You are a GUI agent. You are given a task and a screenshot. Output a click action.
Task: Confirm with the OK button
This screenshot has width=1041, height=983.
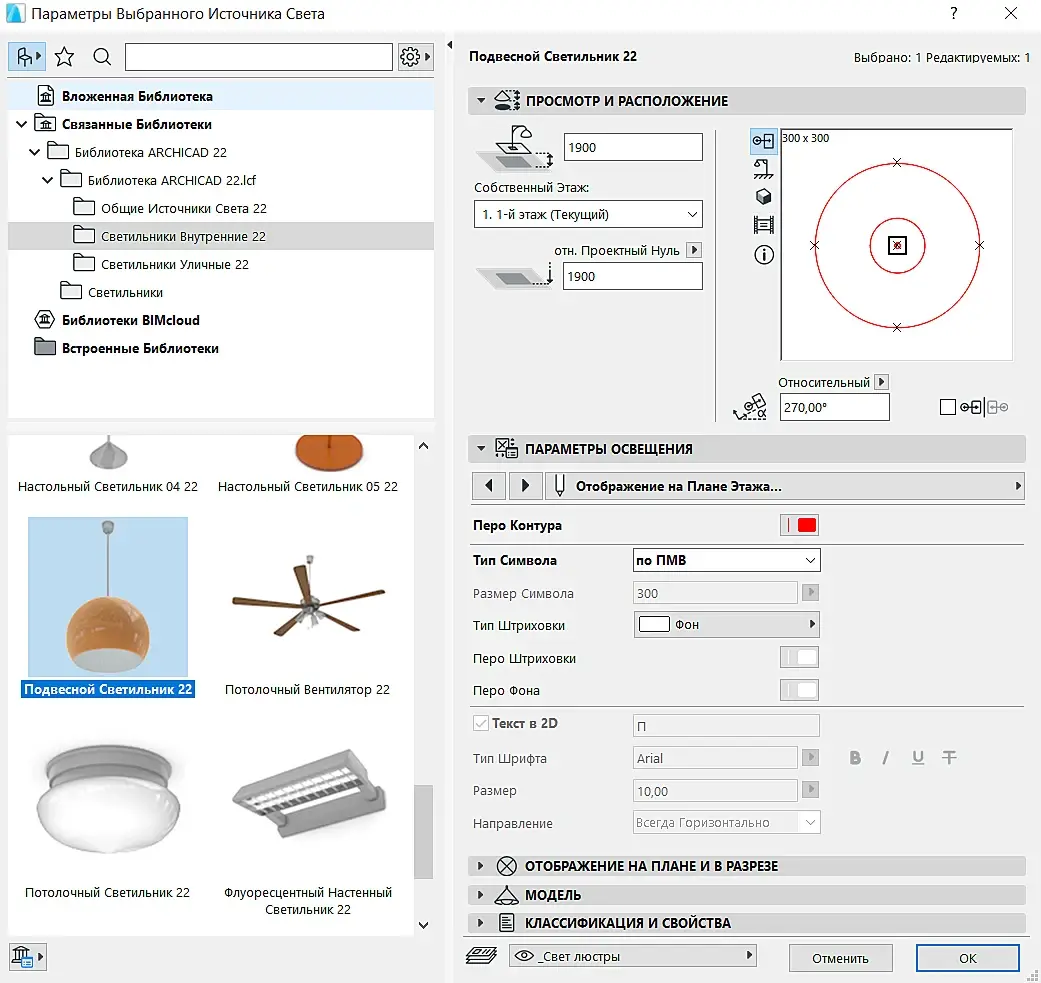(967, 958)
